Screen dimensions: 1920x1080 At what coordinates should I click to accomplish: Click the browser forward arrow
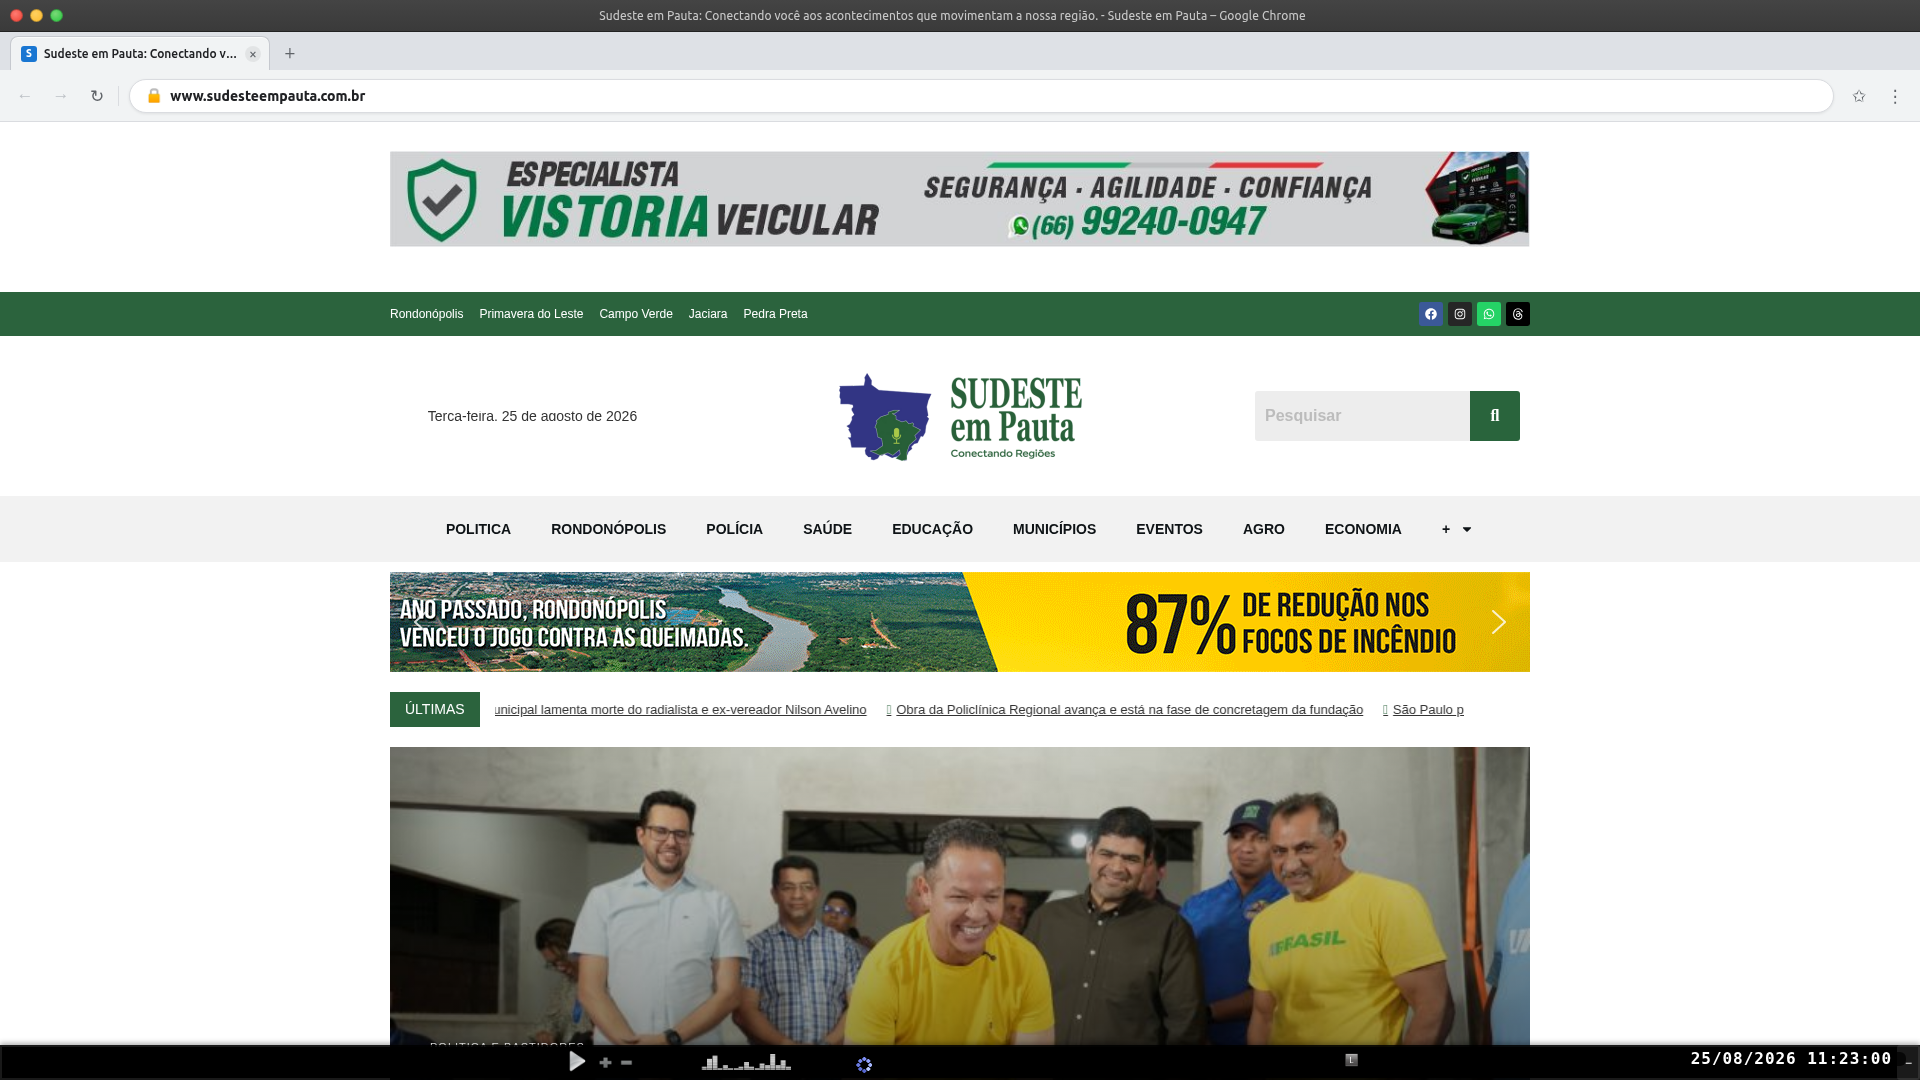point(61,96)
